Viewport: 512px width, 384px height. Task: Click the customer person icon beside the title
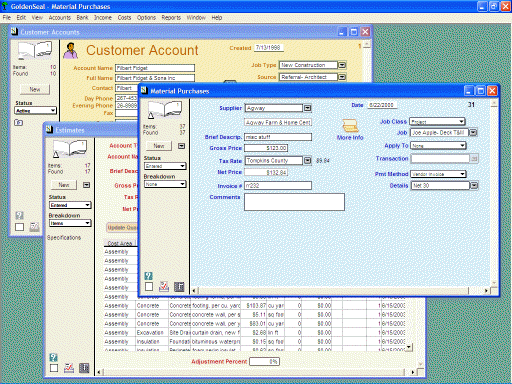click(70, 50)
